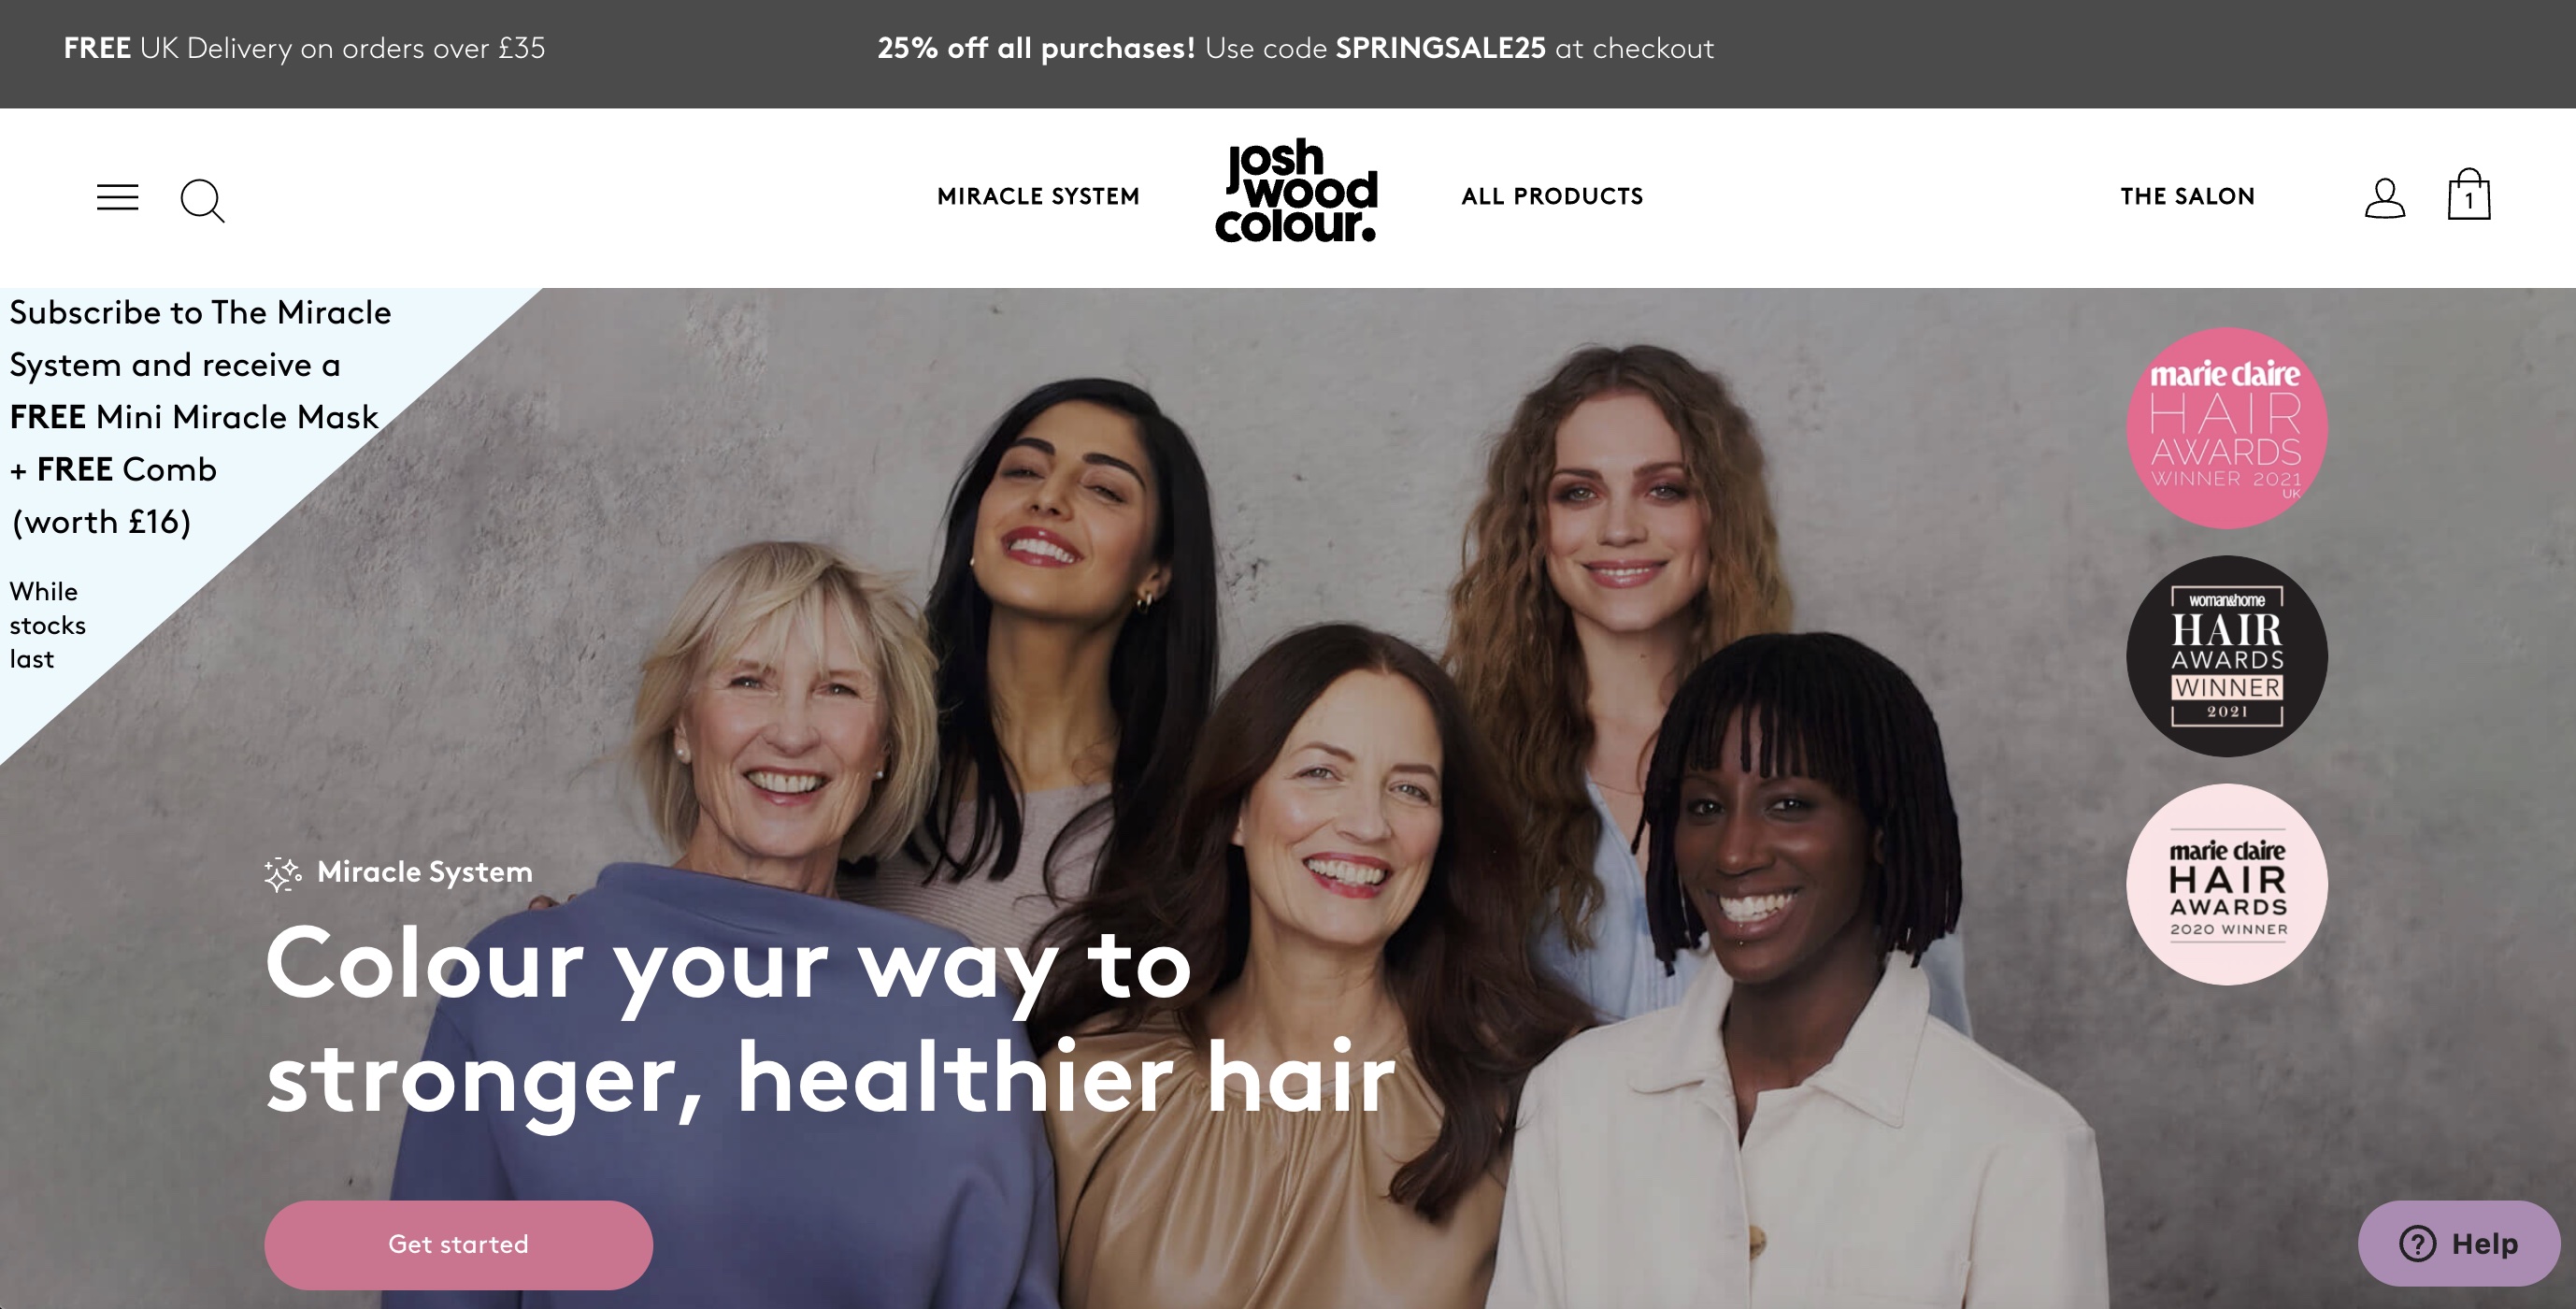Open the Help chat widget
This screenshot has width=2576, height=1309.
pyautogui.click(x=2458, y=1243)
